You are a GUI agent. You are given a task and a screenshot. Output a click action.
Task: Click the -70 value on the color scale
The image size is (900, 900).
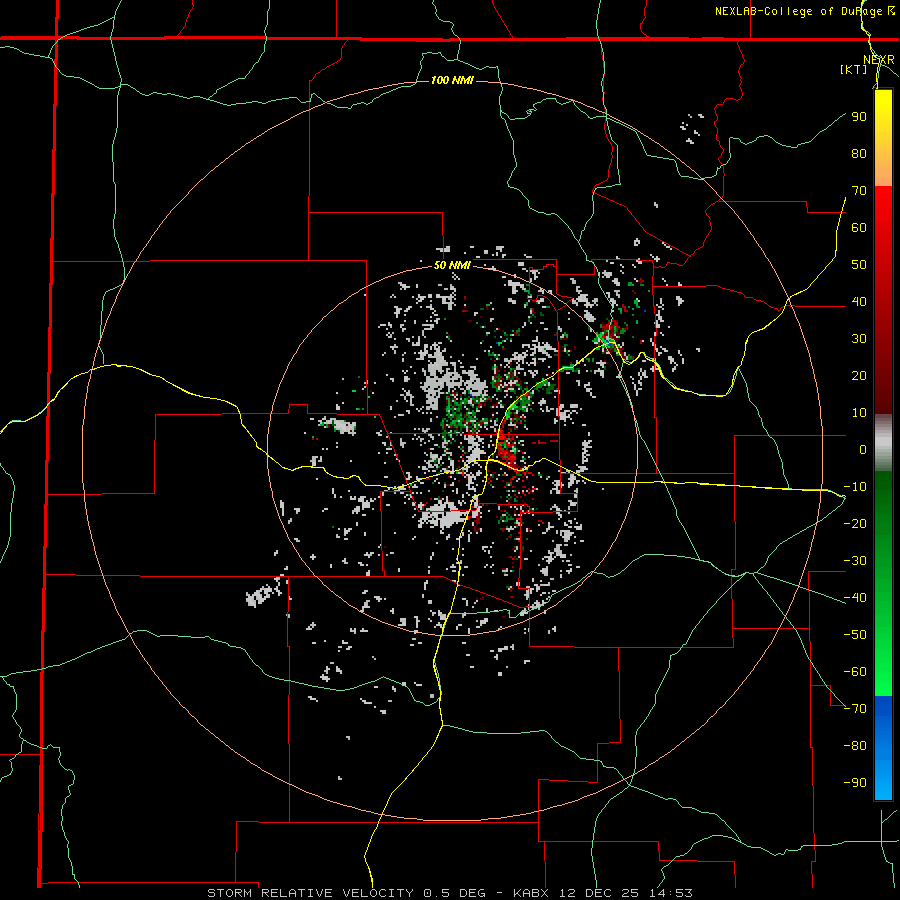(x=855, y=709)
